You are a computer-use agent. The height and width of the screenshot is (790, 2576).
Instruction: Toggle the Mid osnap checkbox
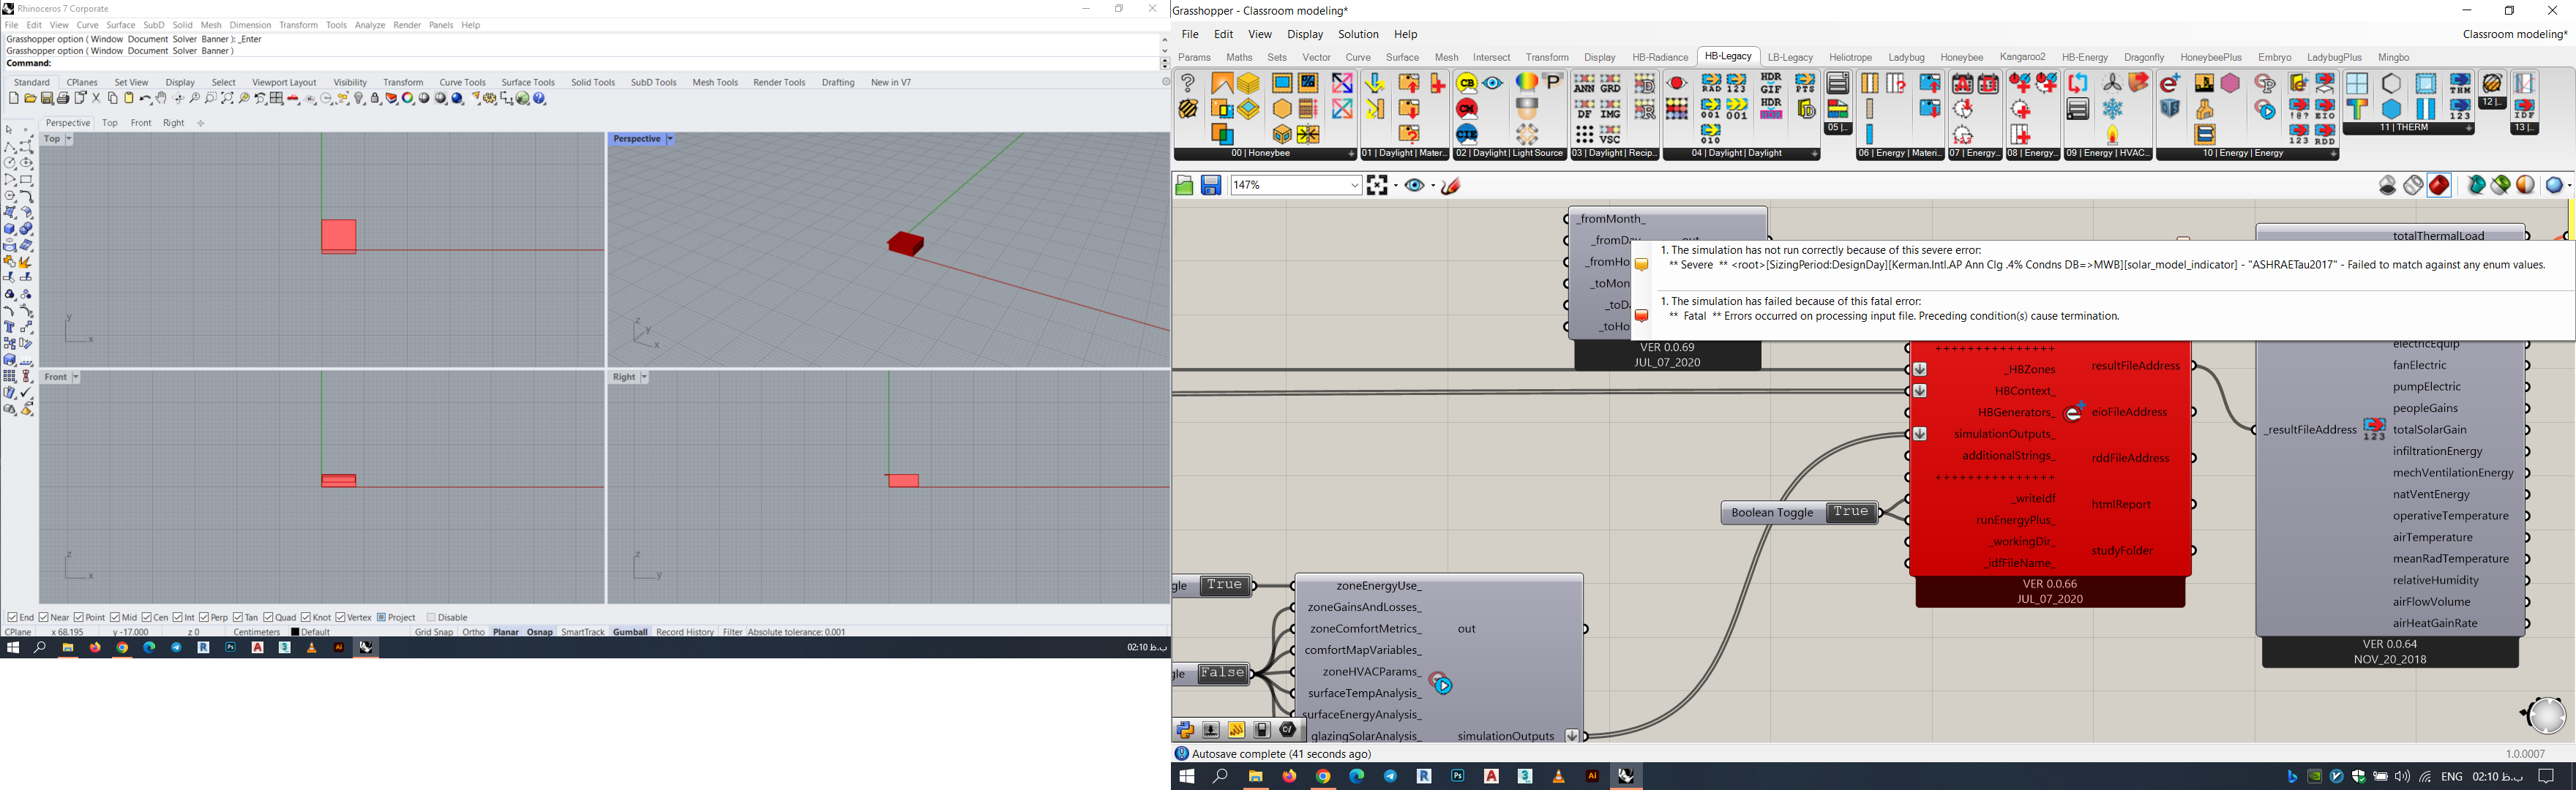point(115,618)
